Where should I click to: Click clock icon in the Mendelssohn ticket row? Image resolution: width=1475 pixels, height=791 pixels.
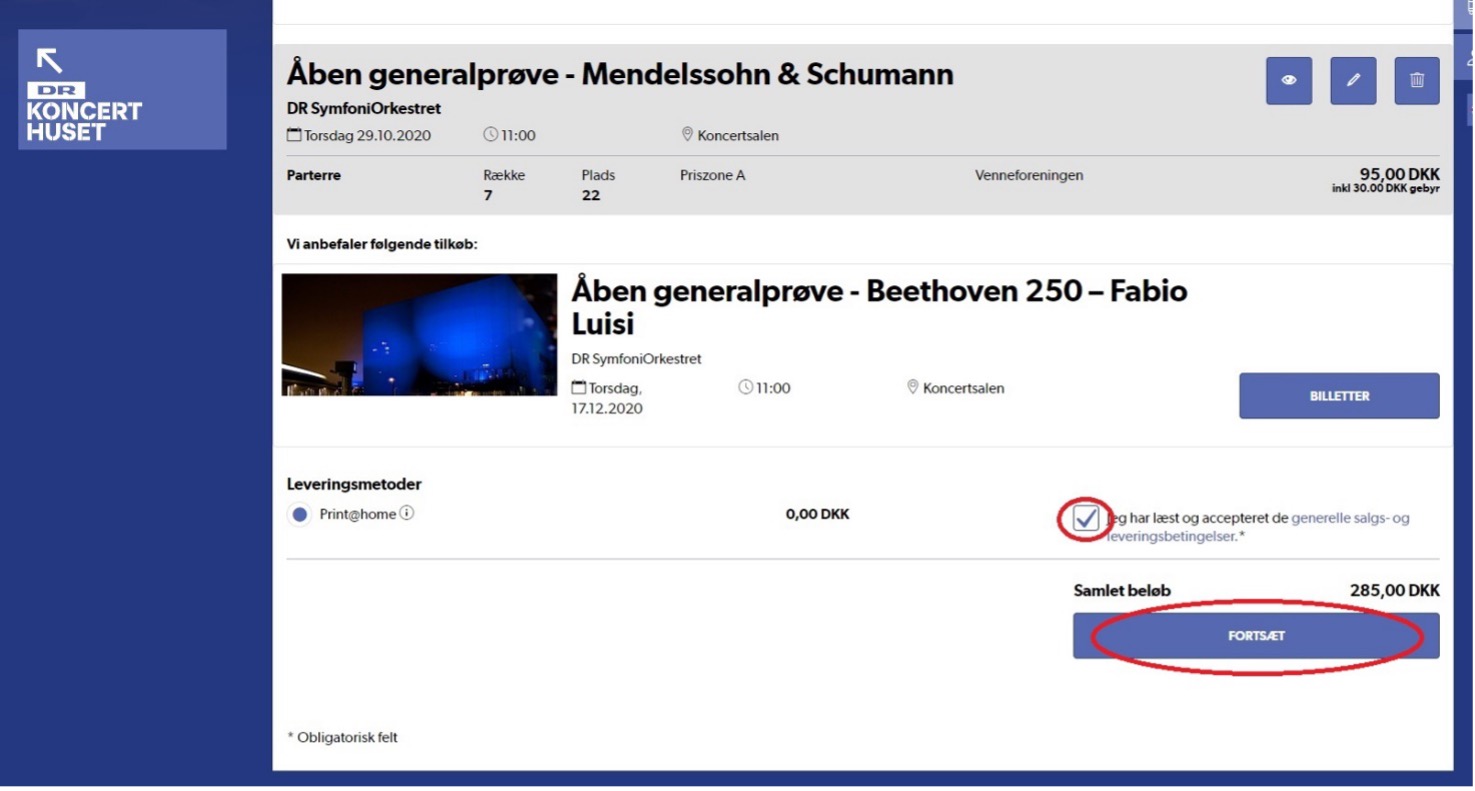click(490, 136)
